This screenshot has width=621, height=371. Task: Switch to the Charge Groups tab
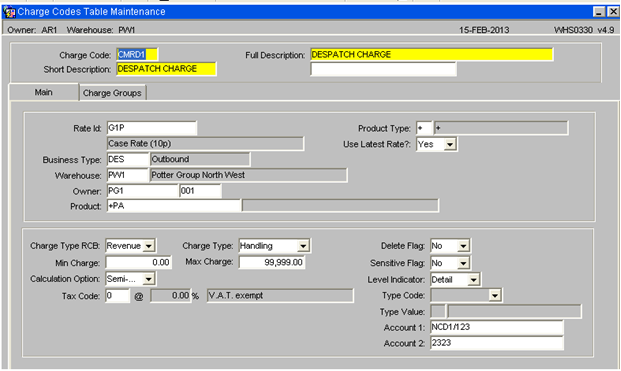112,93
